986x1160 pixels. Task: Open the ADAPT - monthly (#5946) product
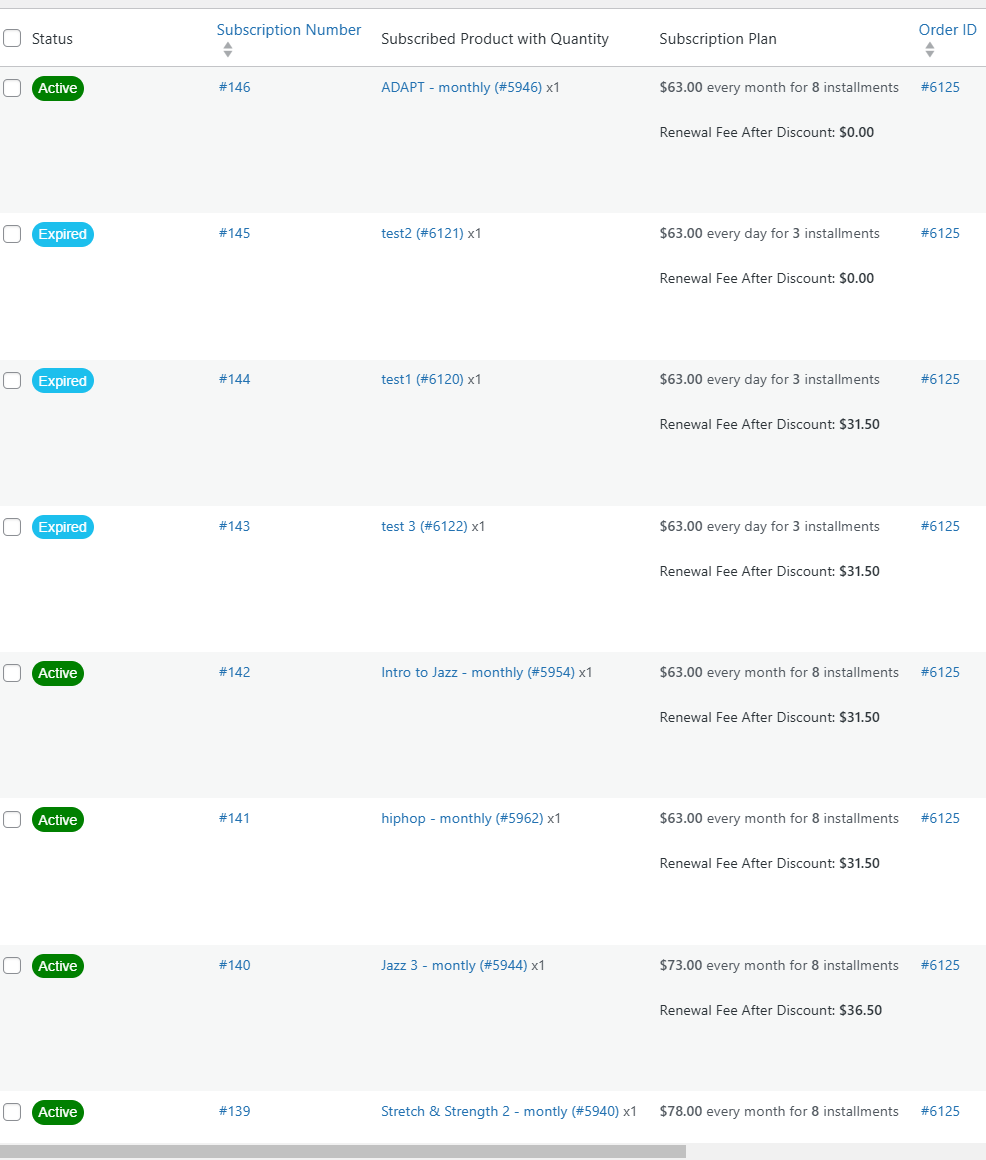(462, 87)
